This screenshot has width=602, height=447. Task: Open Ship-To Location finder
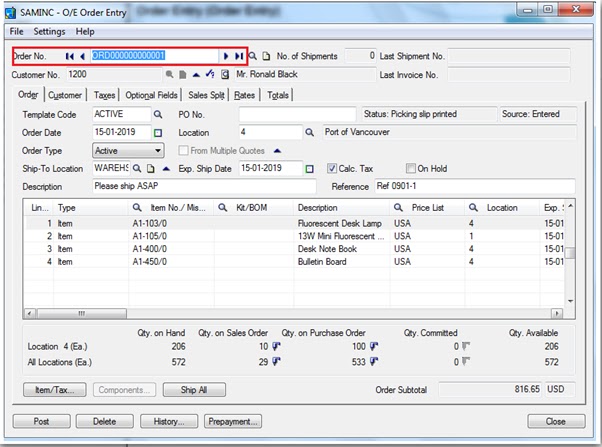click(x=137, y=169)
